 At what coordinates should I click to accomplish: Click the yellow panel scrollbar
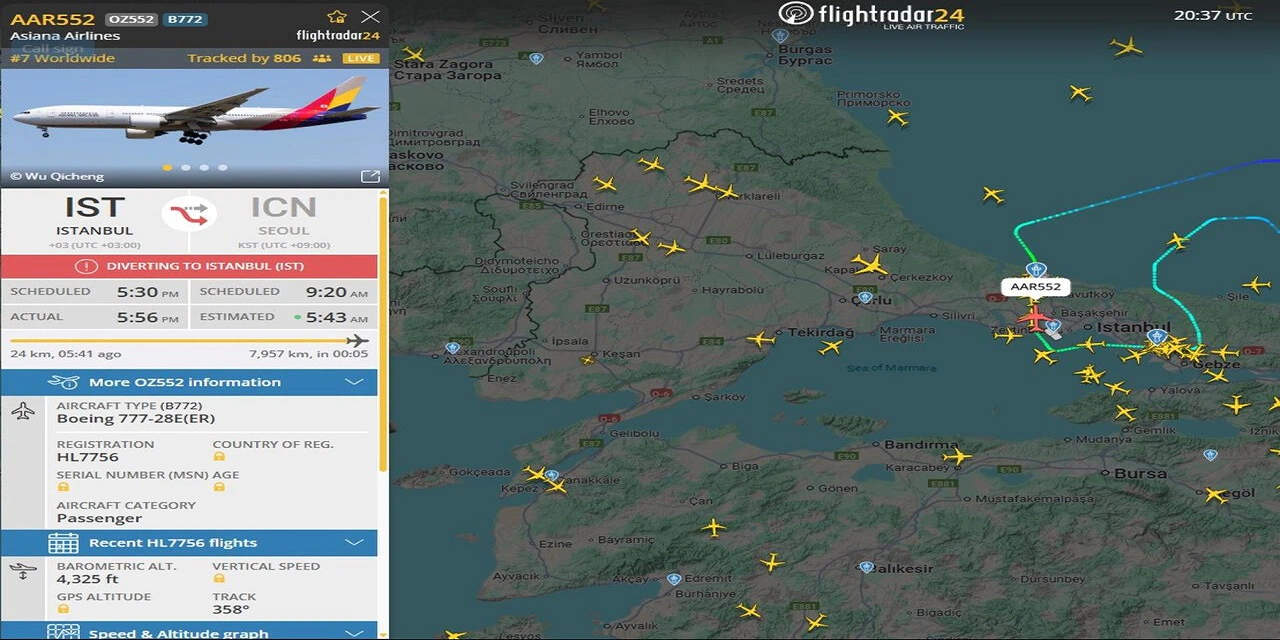(383, 332)
